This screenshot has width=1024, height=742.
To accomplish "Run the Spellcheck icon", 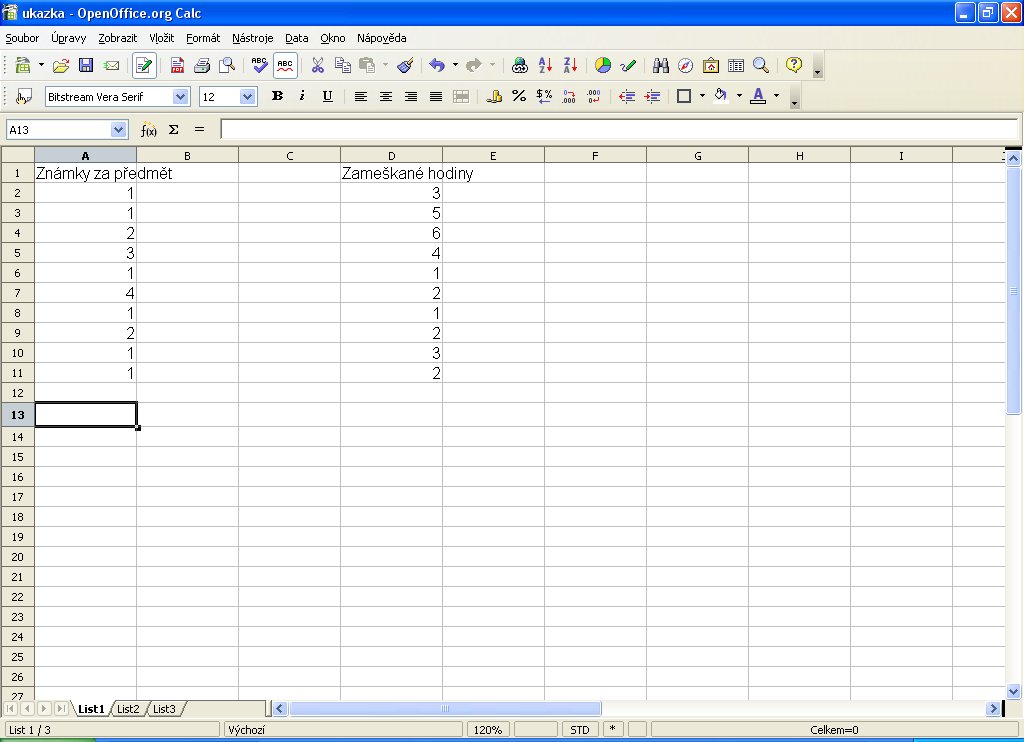I will 259,65.
